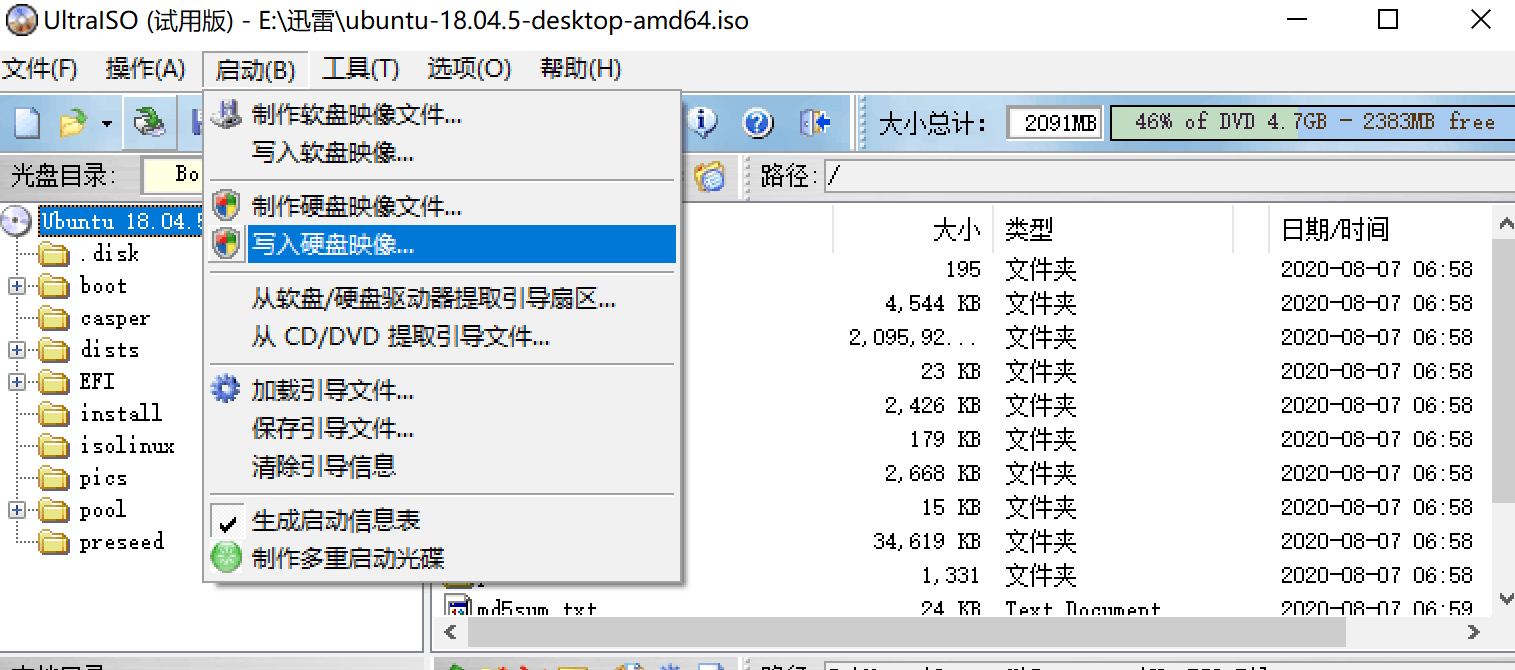
Task: Select the .disk folder label in the tree
Action: click(109, 254)
